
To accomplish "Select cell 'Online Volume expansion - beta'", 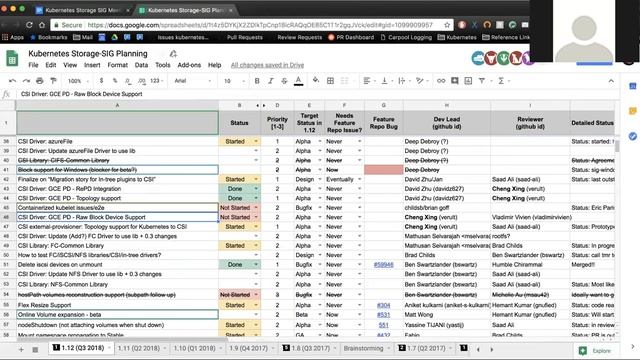I will (x=117, y=315).
